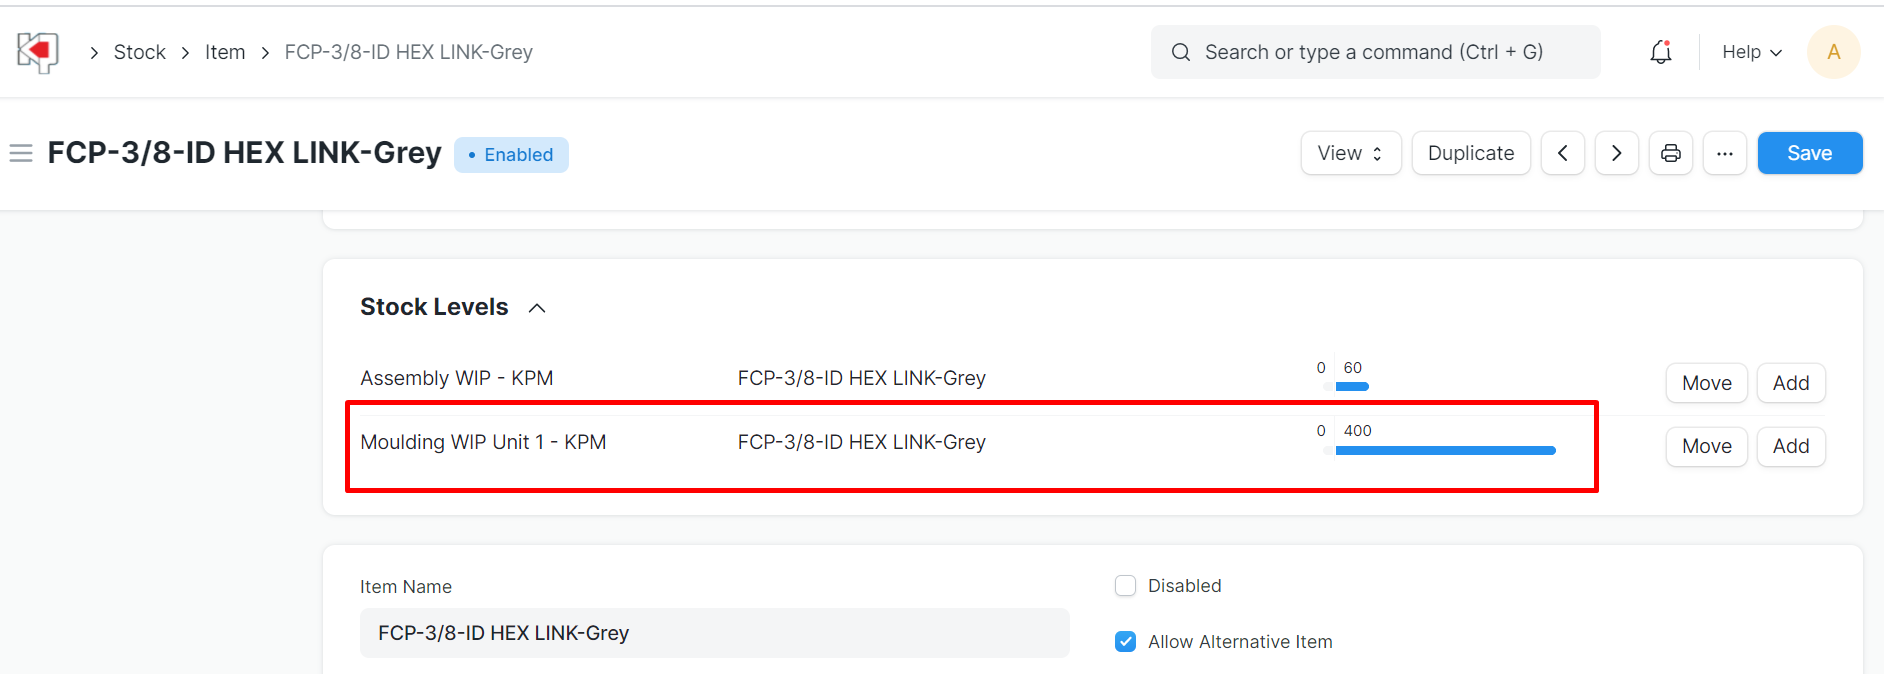Go to the previous item record
Viewport: 1884px width, 674px height.
(1562, 153)
